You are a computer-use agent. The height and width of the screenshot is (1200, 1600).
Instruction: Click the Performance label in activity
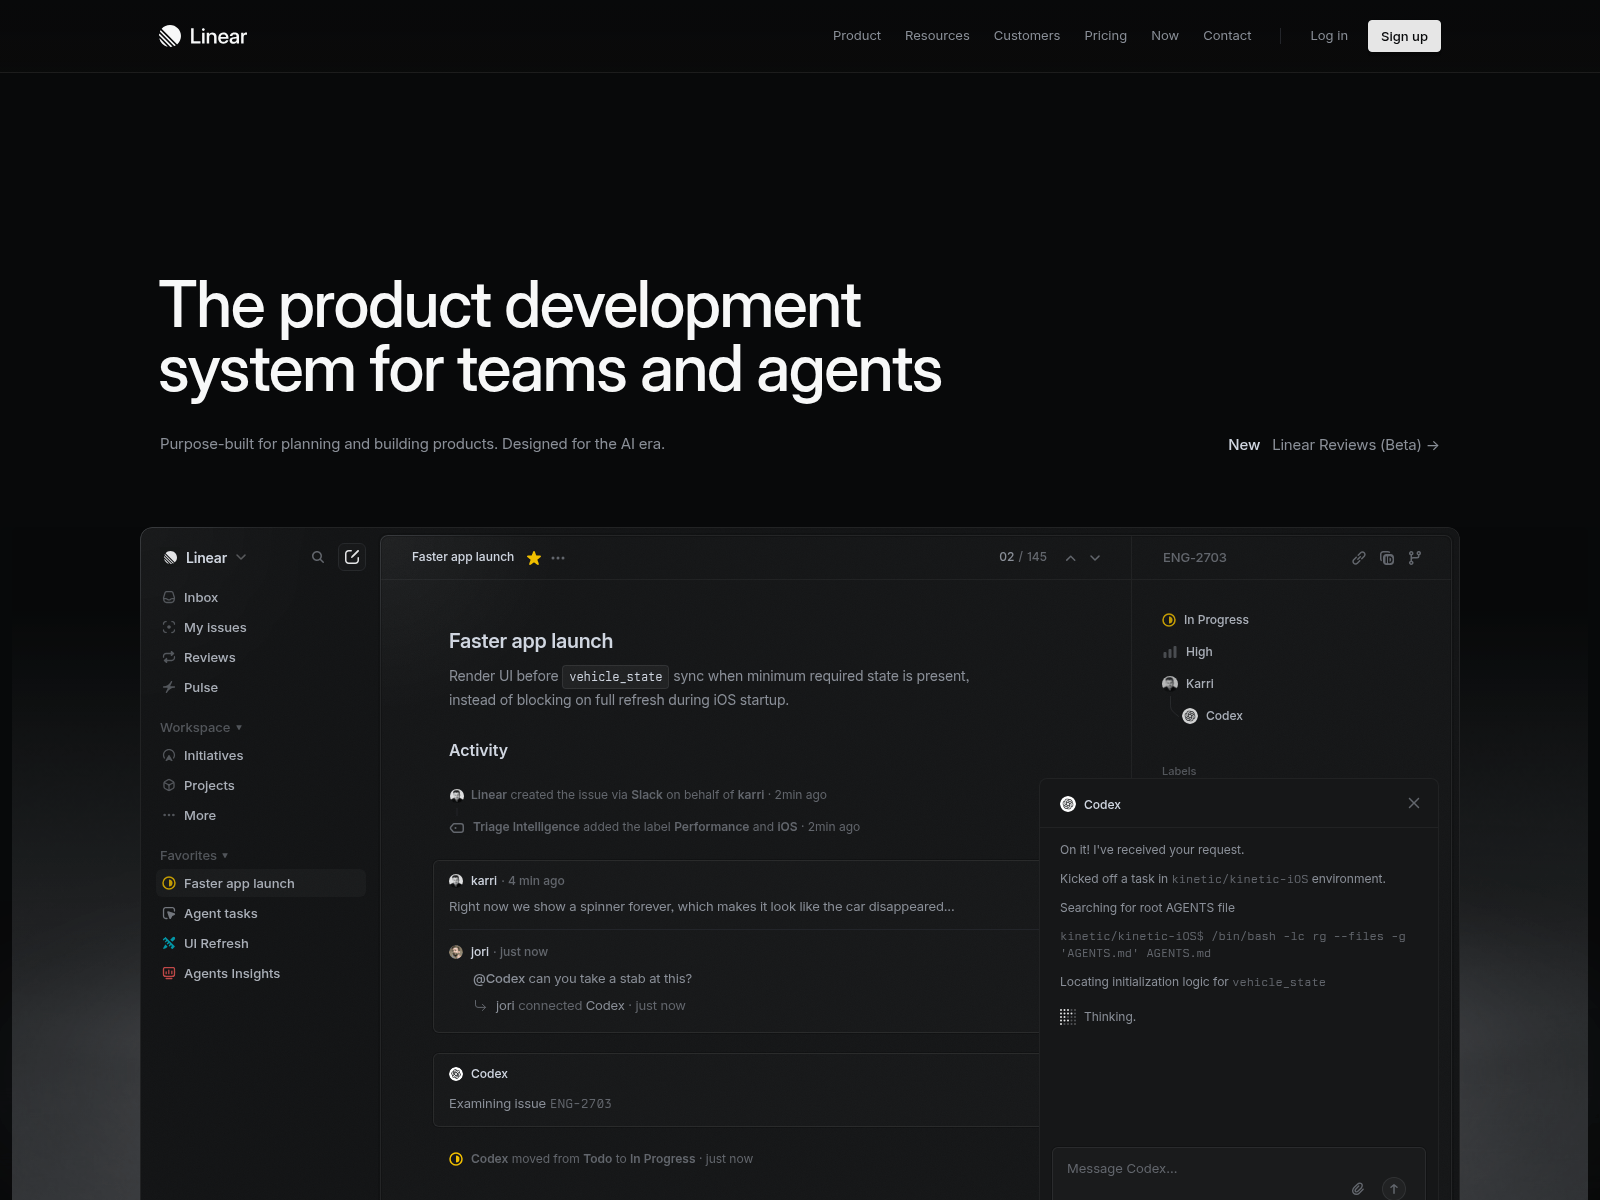712,827
